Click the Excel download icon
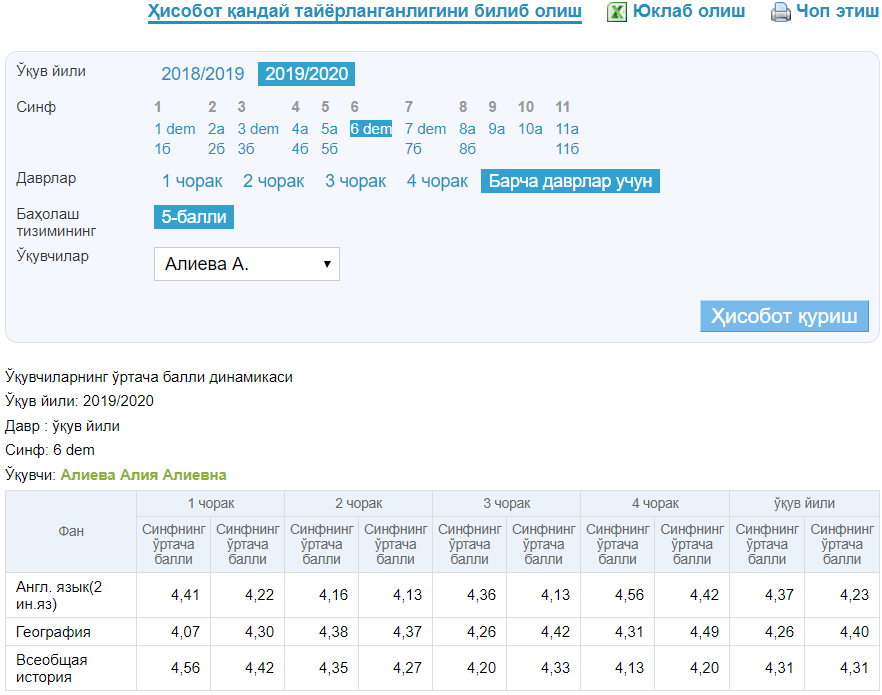882x695 pixels. coord(617,12)
